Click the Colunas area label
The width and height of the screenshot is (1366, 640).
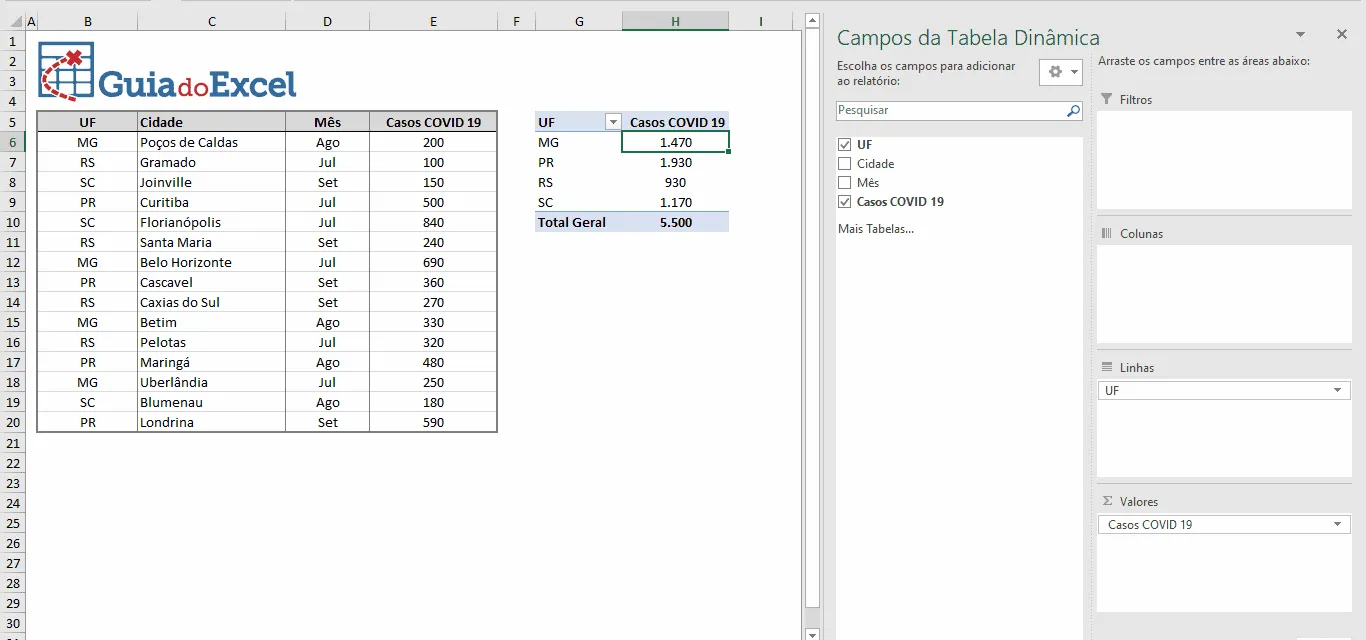[x=1141, y=234]
